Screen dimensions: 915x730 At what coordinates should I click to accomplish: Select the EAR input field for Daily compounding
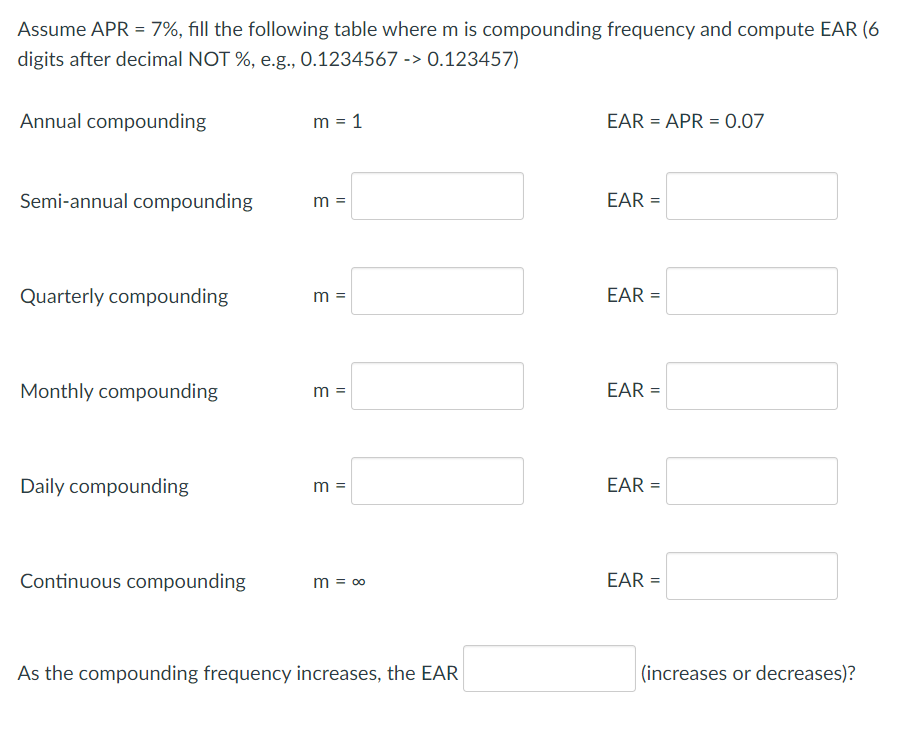(751, 481)
